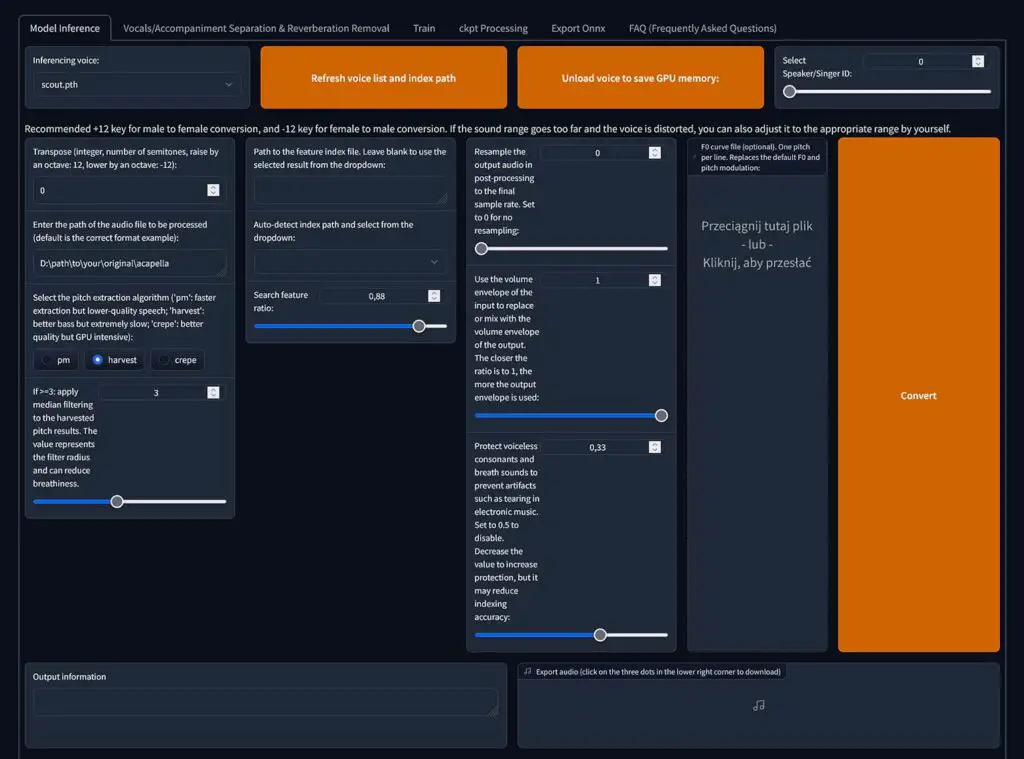Open the Inferencing voice dropdown showing scout.pth

[136, 84]
